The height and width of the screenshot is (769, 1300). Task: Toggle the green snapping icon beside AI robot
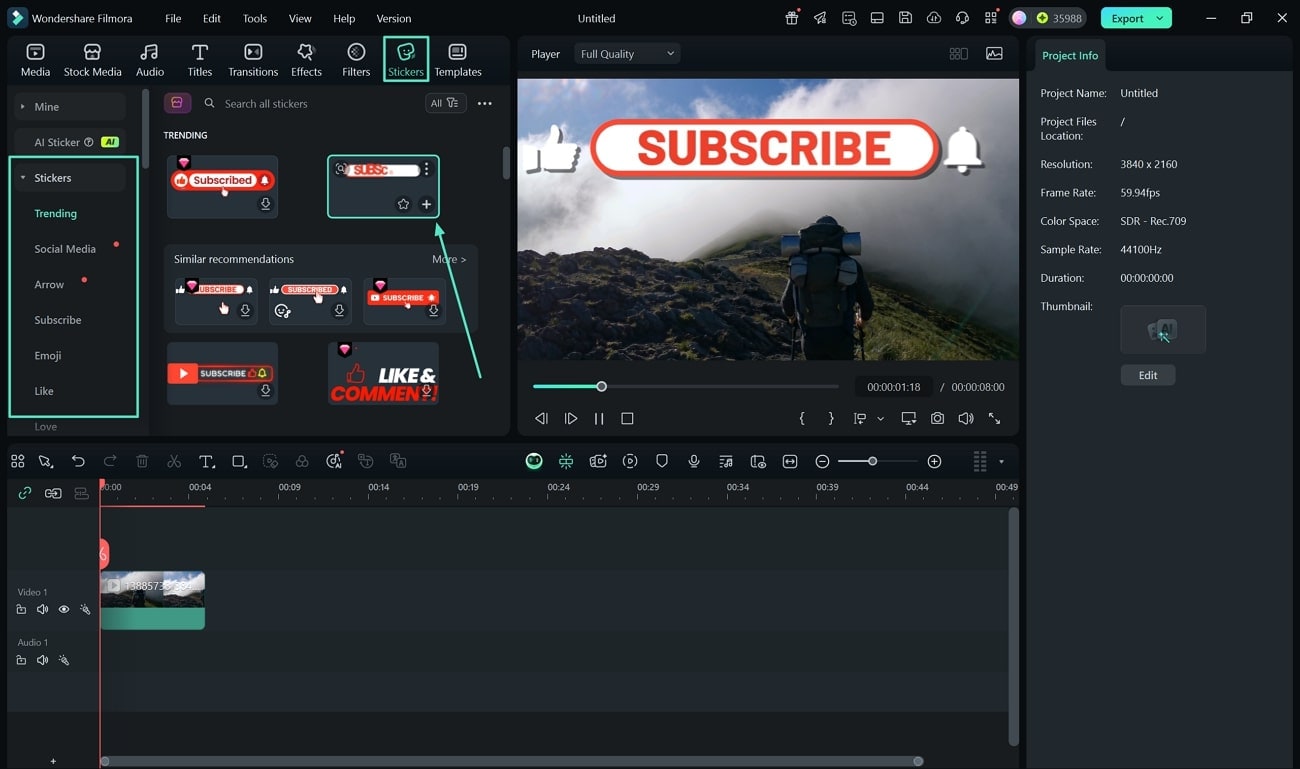click(x=566, y=461)
